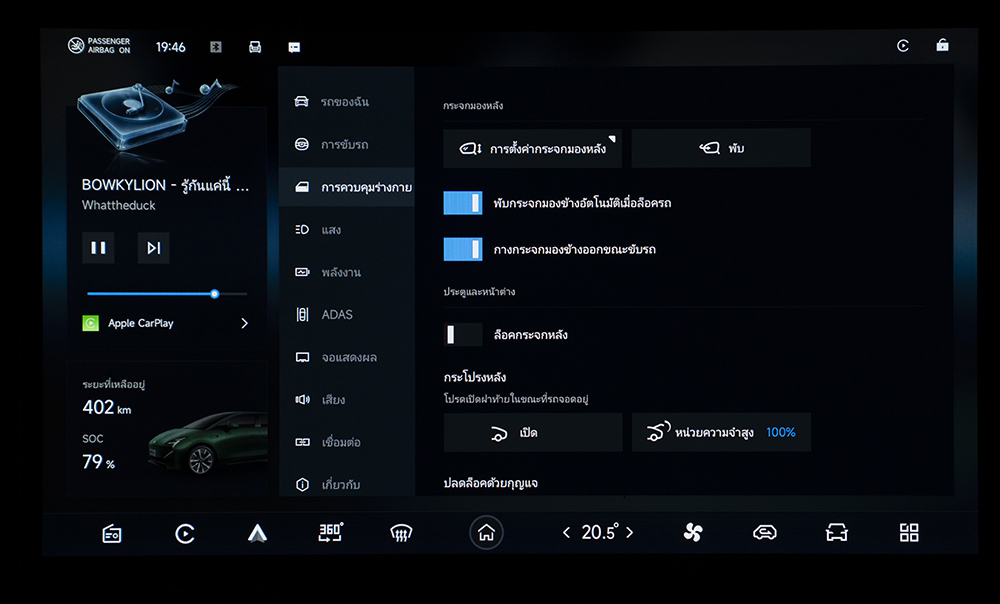Select ADAS in the settings menu
This screenshot has height=604, width=1000.
(336, 315)
